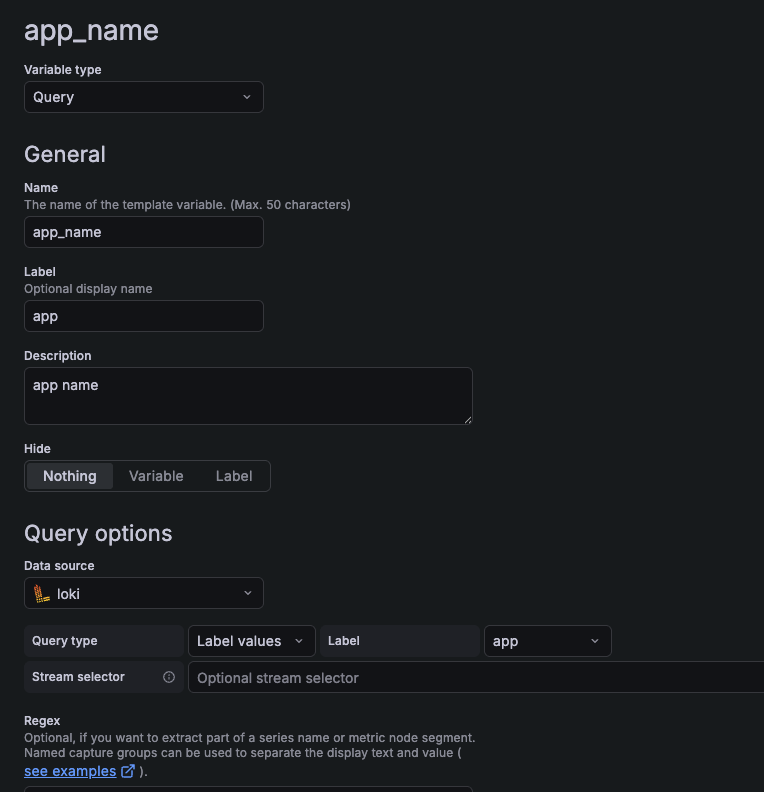The width and height of the screenshot is (764, 792).
Task: Click the Stream selector info icon
Action: [169, 677]
